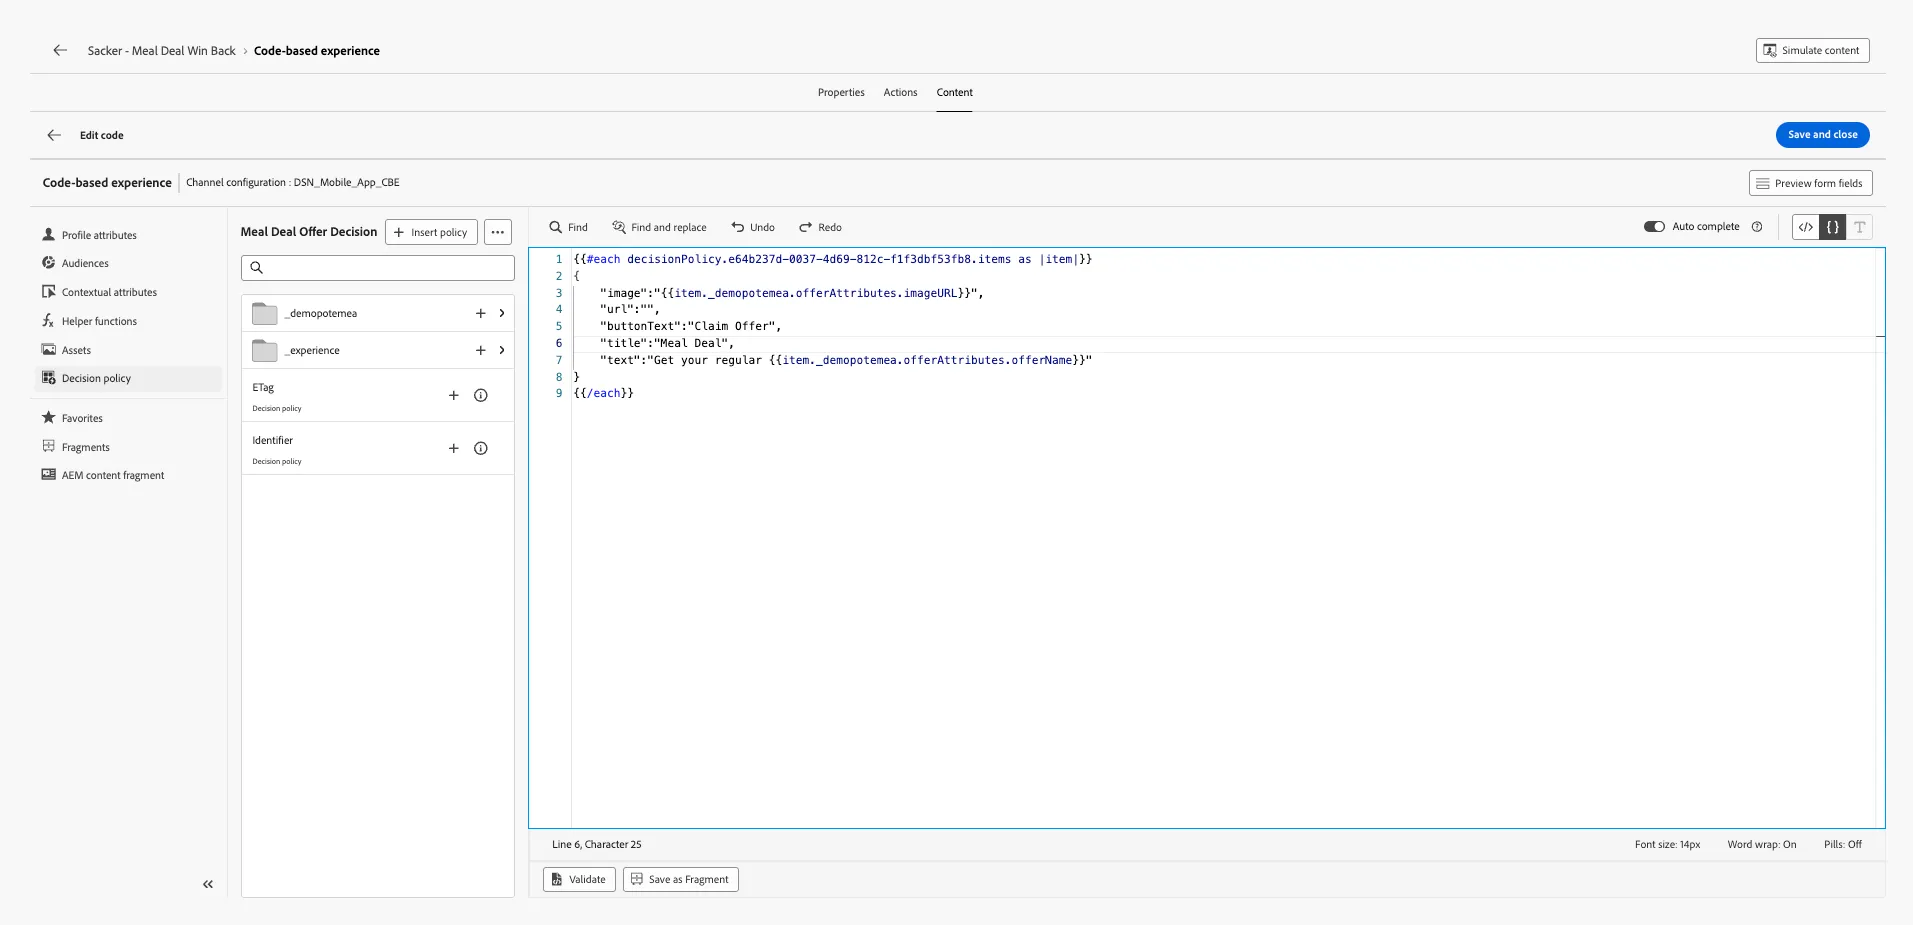Add _experience folder with plus icon
Screen dimensions: 1913x925
[x=480, y=350]
